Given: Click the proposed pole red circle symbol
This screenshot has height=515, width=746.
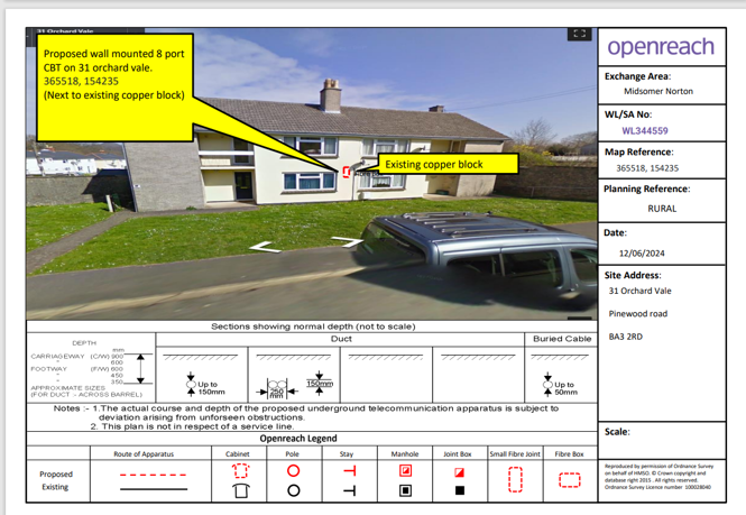Looking at the screenshot, I should [294, 471].
